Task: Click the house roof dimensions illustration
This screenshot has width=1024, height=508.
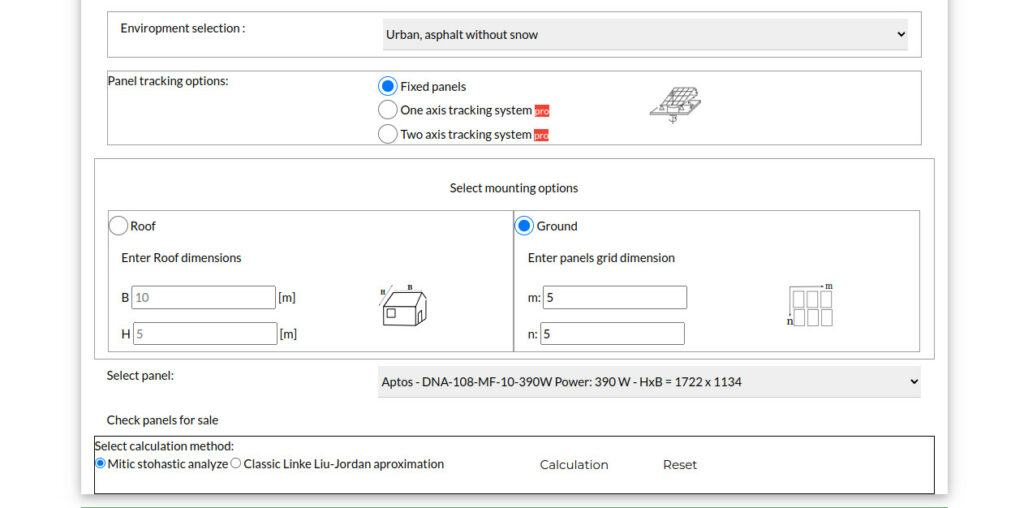Action: (x=403, y=305)
